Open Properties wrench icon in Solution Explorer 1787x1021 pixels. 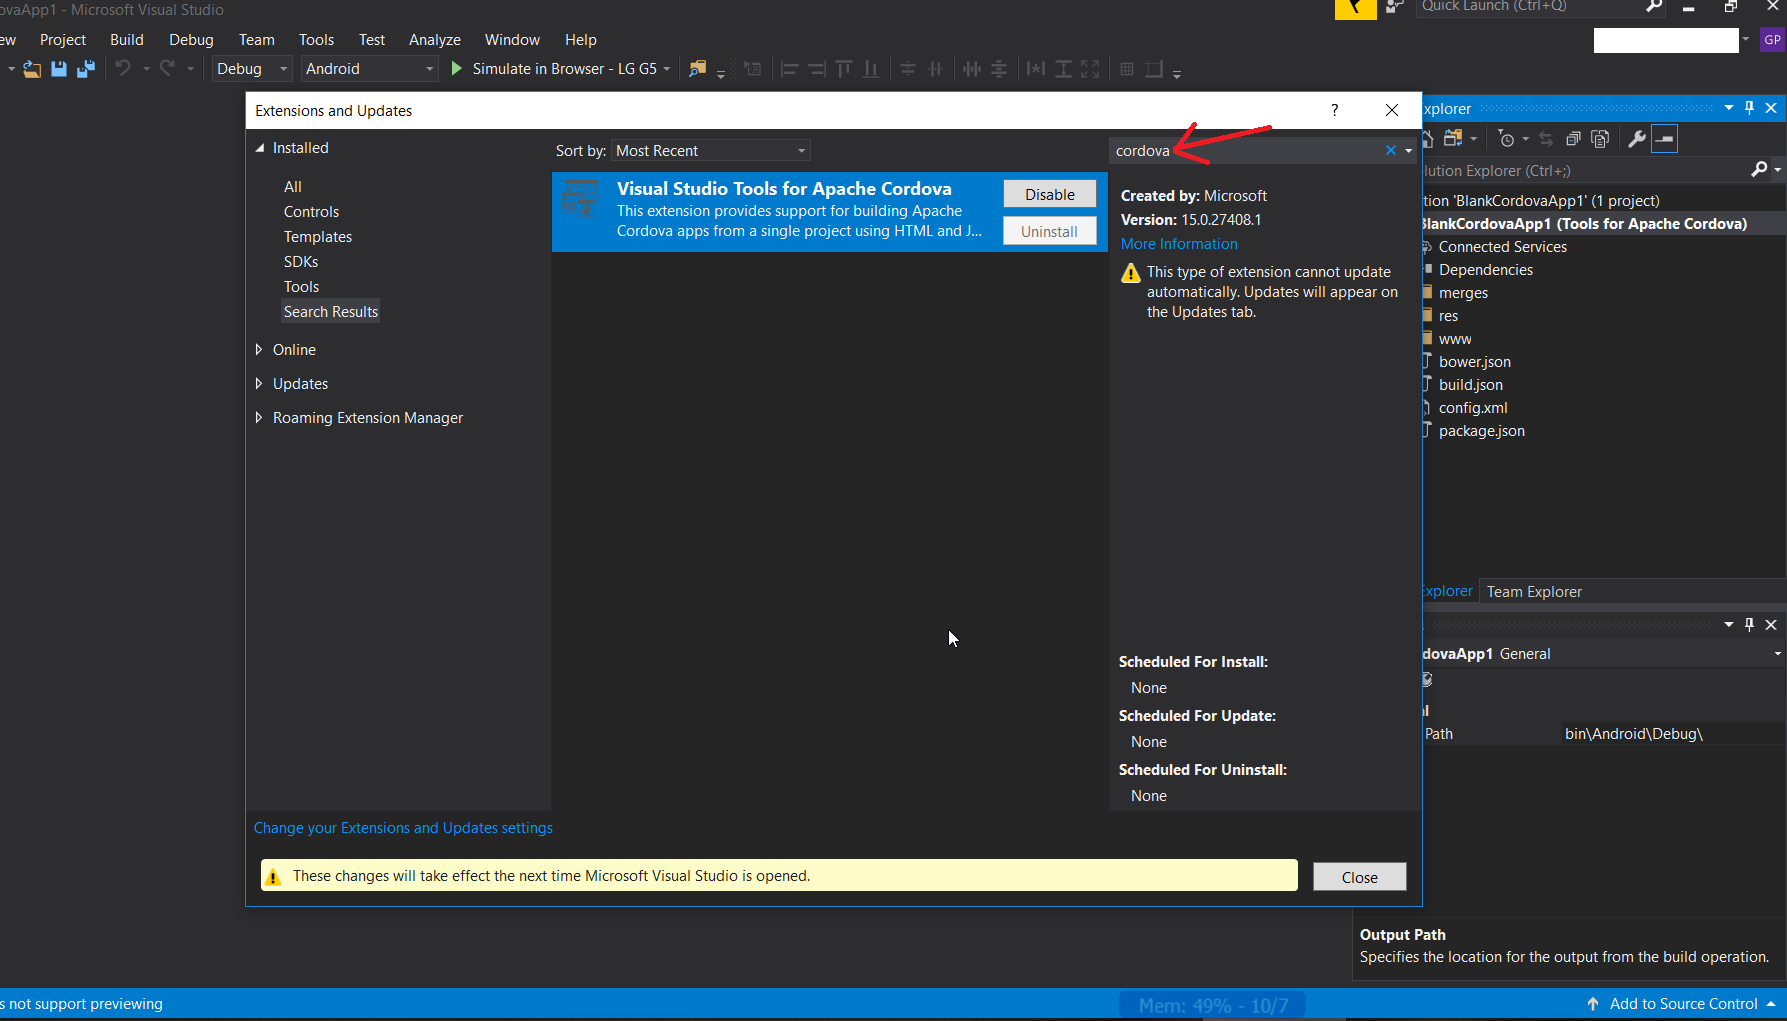(1637, 139)
